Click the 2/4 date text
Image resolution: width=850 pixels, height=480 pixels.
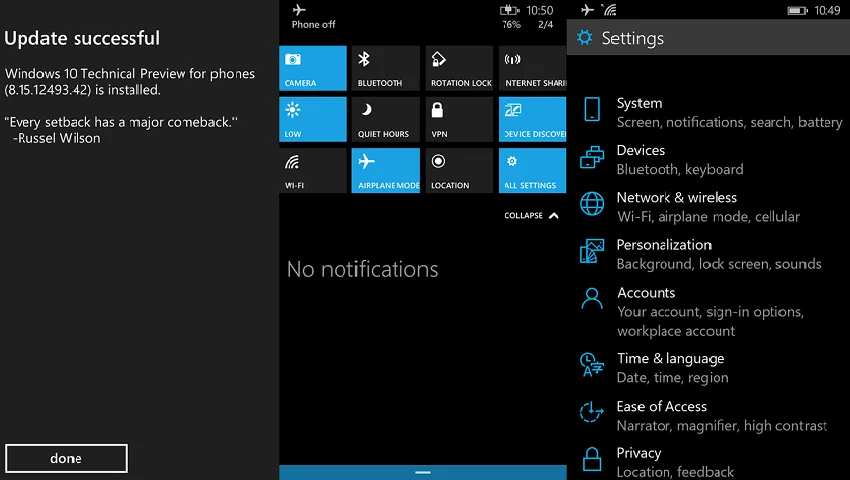click(546, 24)
